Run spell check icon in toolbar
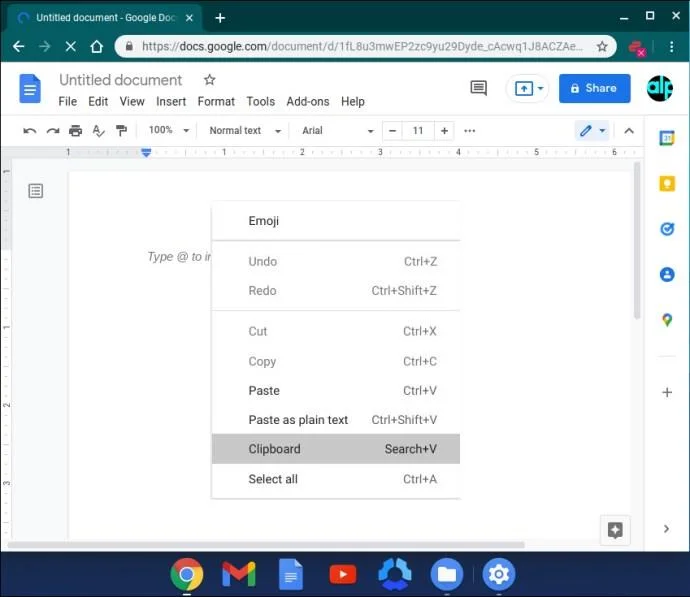The image size is (690, 597). 98,131
